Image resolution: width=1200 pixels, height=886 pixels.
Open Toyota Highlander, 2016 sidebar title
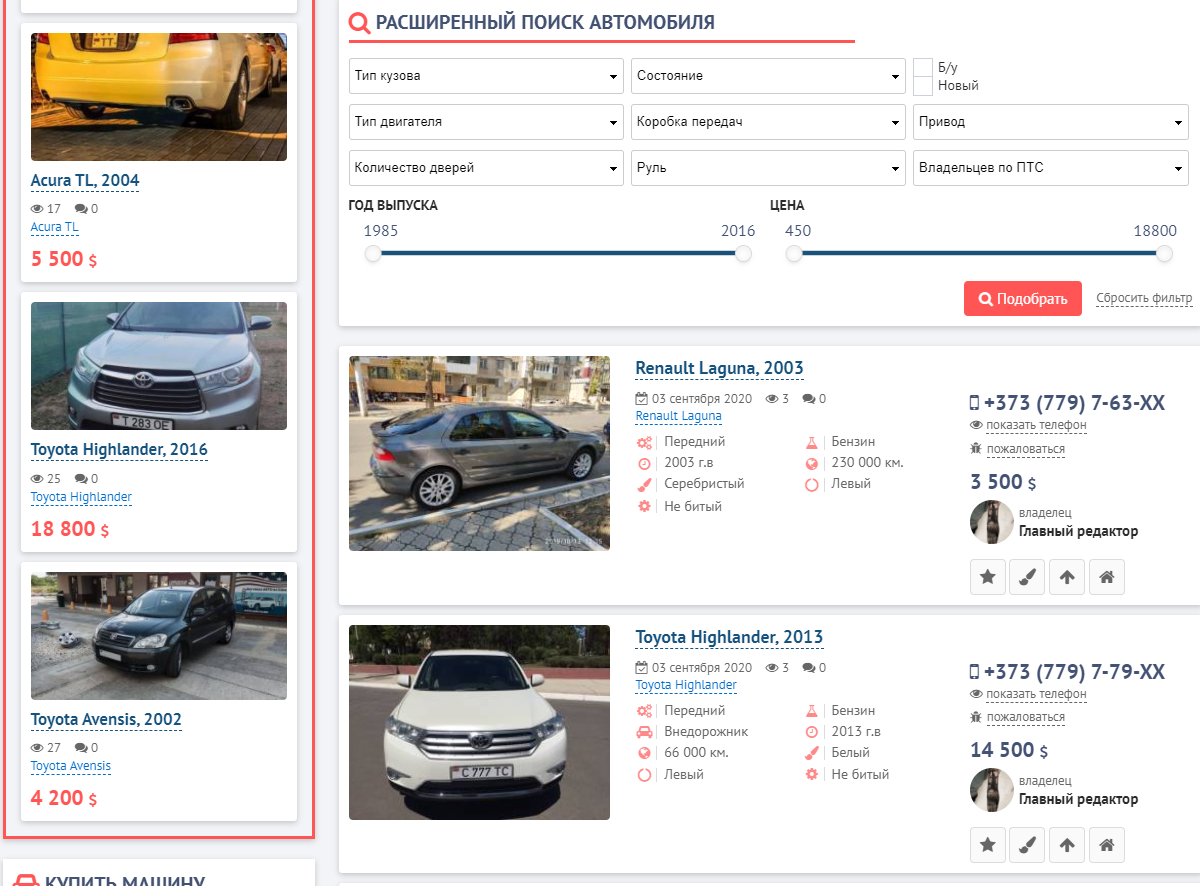point(119,450)
